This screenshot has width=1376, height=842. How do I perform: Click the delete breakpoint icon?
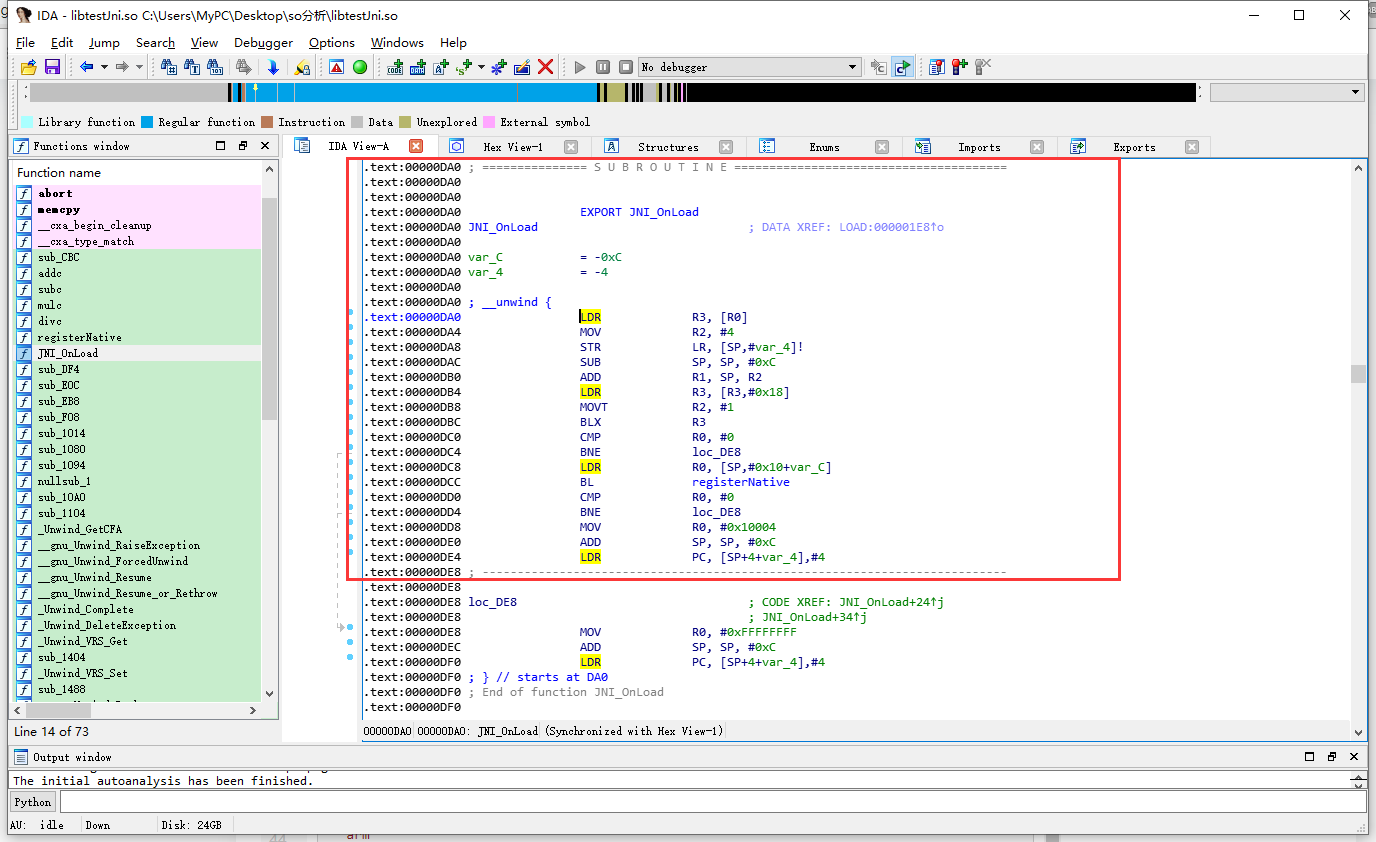coord(983,67)
